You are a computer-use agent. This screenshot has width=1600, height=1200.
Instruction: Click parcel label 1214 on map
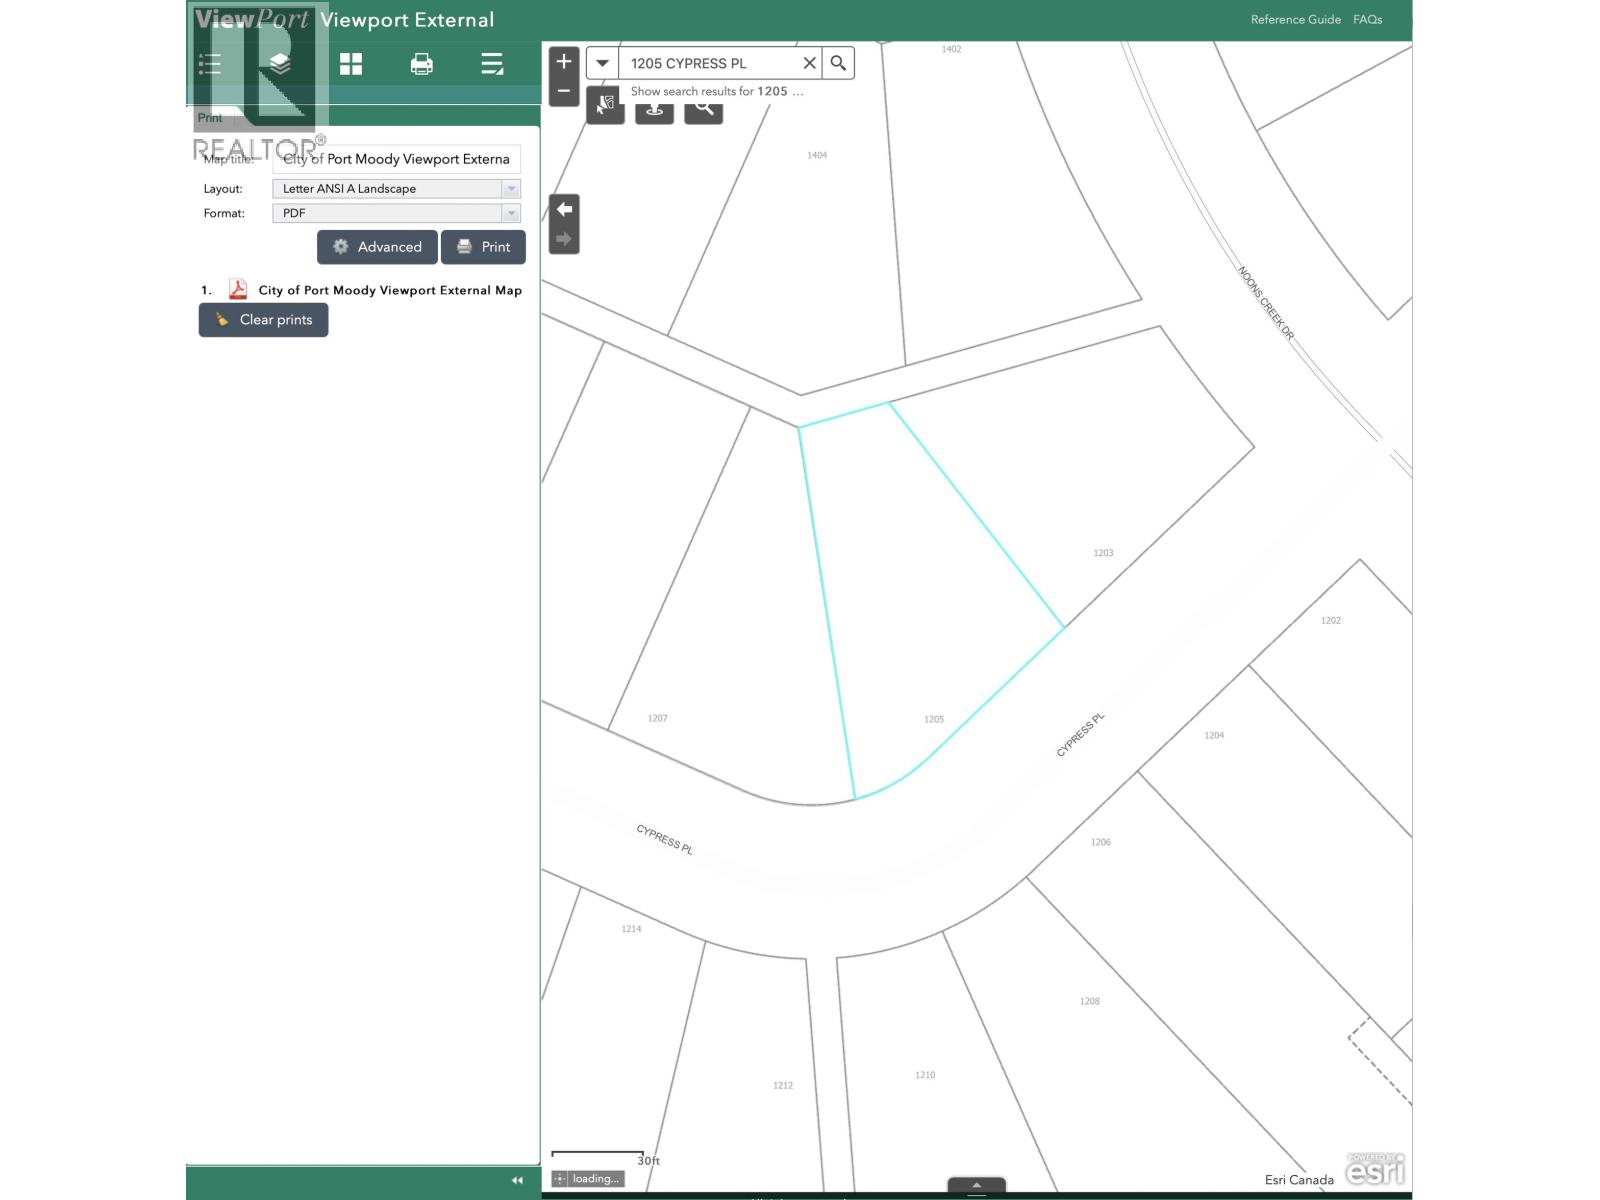point(631,929)
